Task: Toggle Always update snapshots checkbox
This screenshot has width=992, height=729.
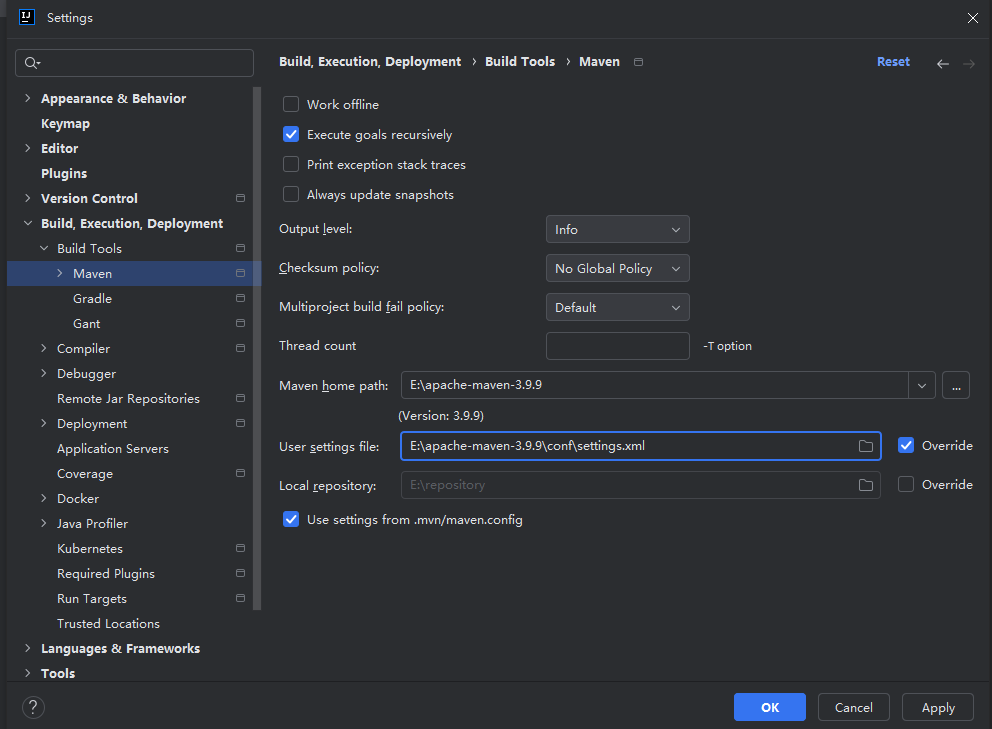Action: point(291,194)
